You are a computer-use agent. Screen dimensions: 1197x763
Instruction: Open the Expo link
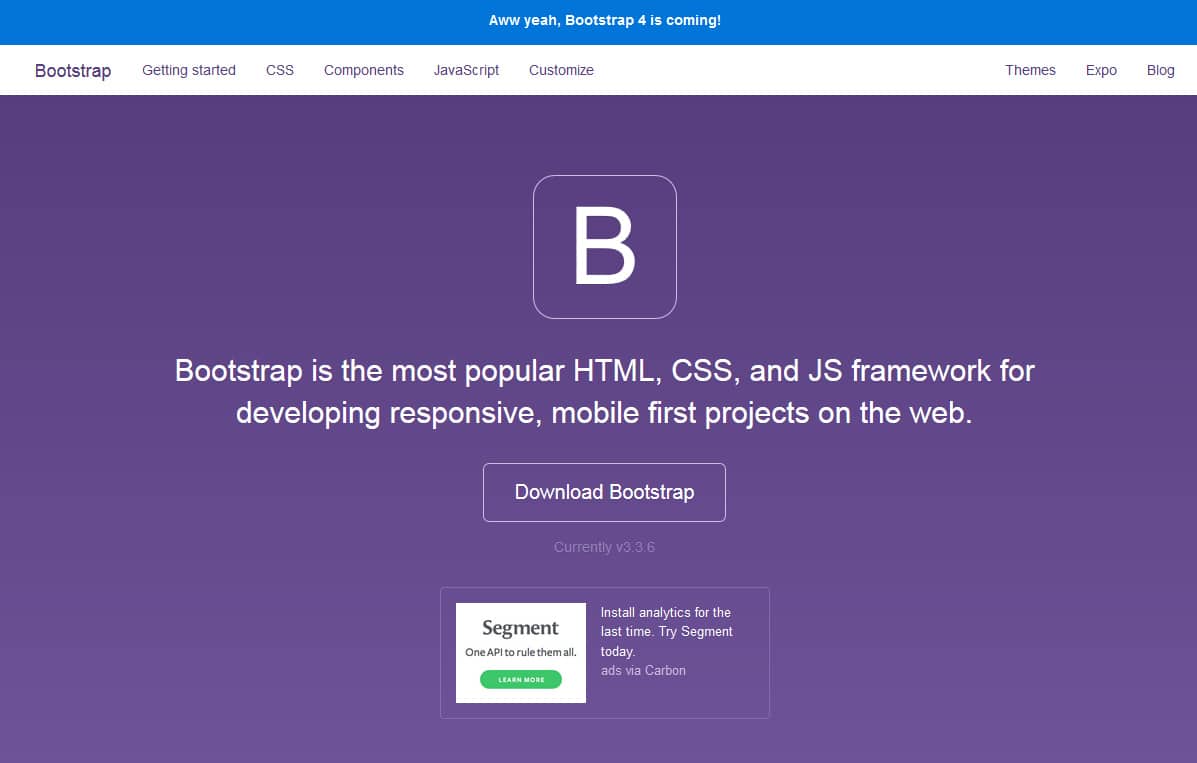click(1101, 70)
